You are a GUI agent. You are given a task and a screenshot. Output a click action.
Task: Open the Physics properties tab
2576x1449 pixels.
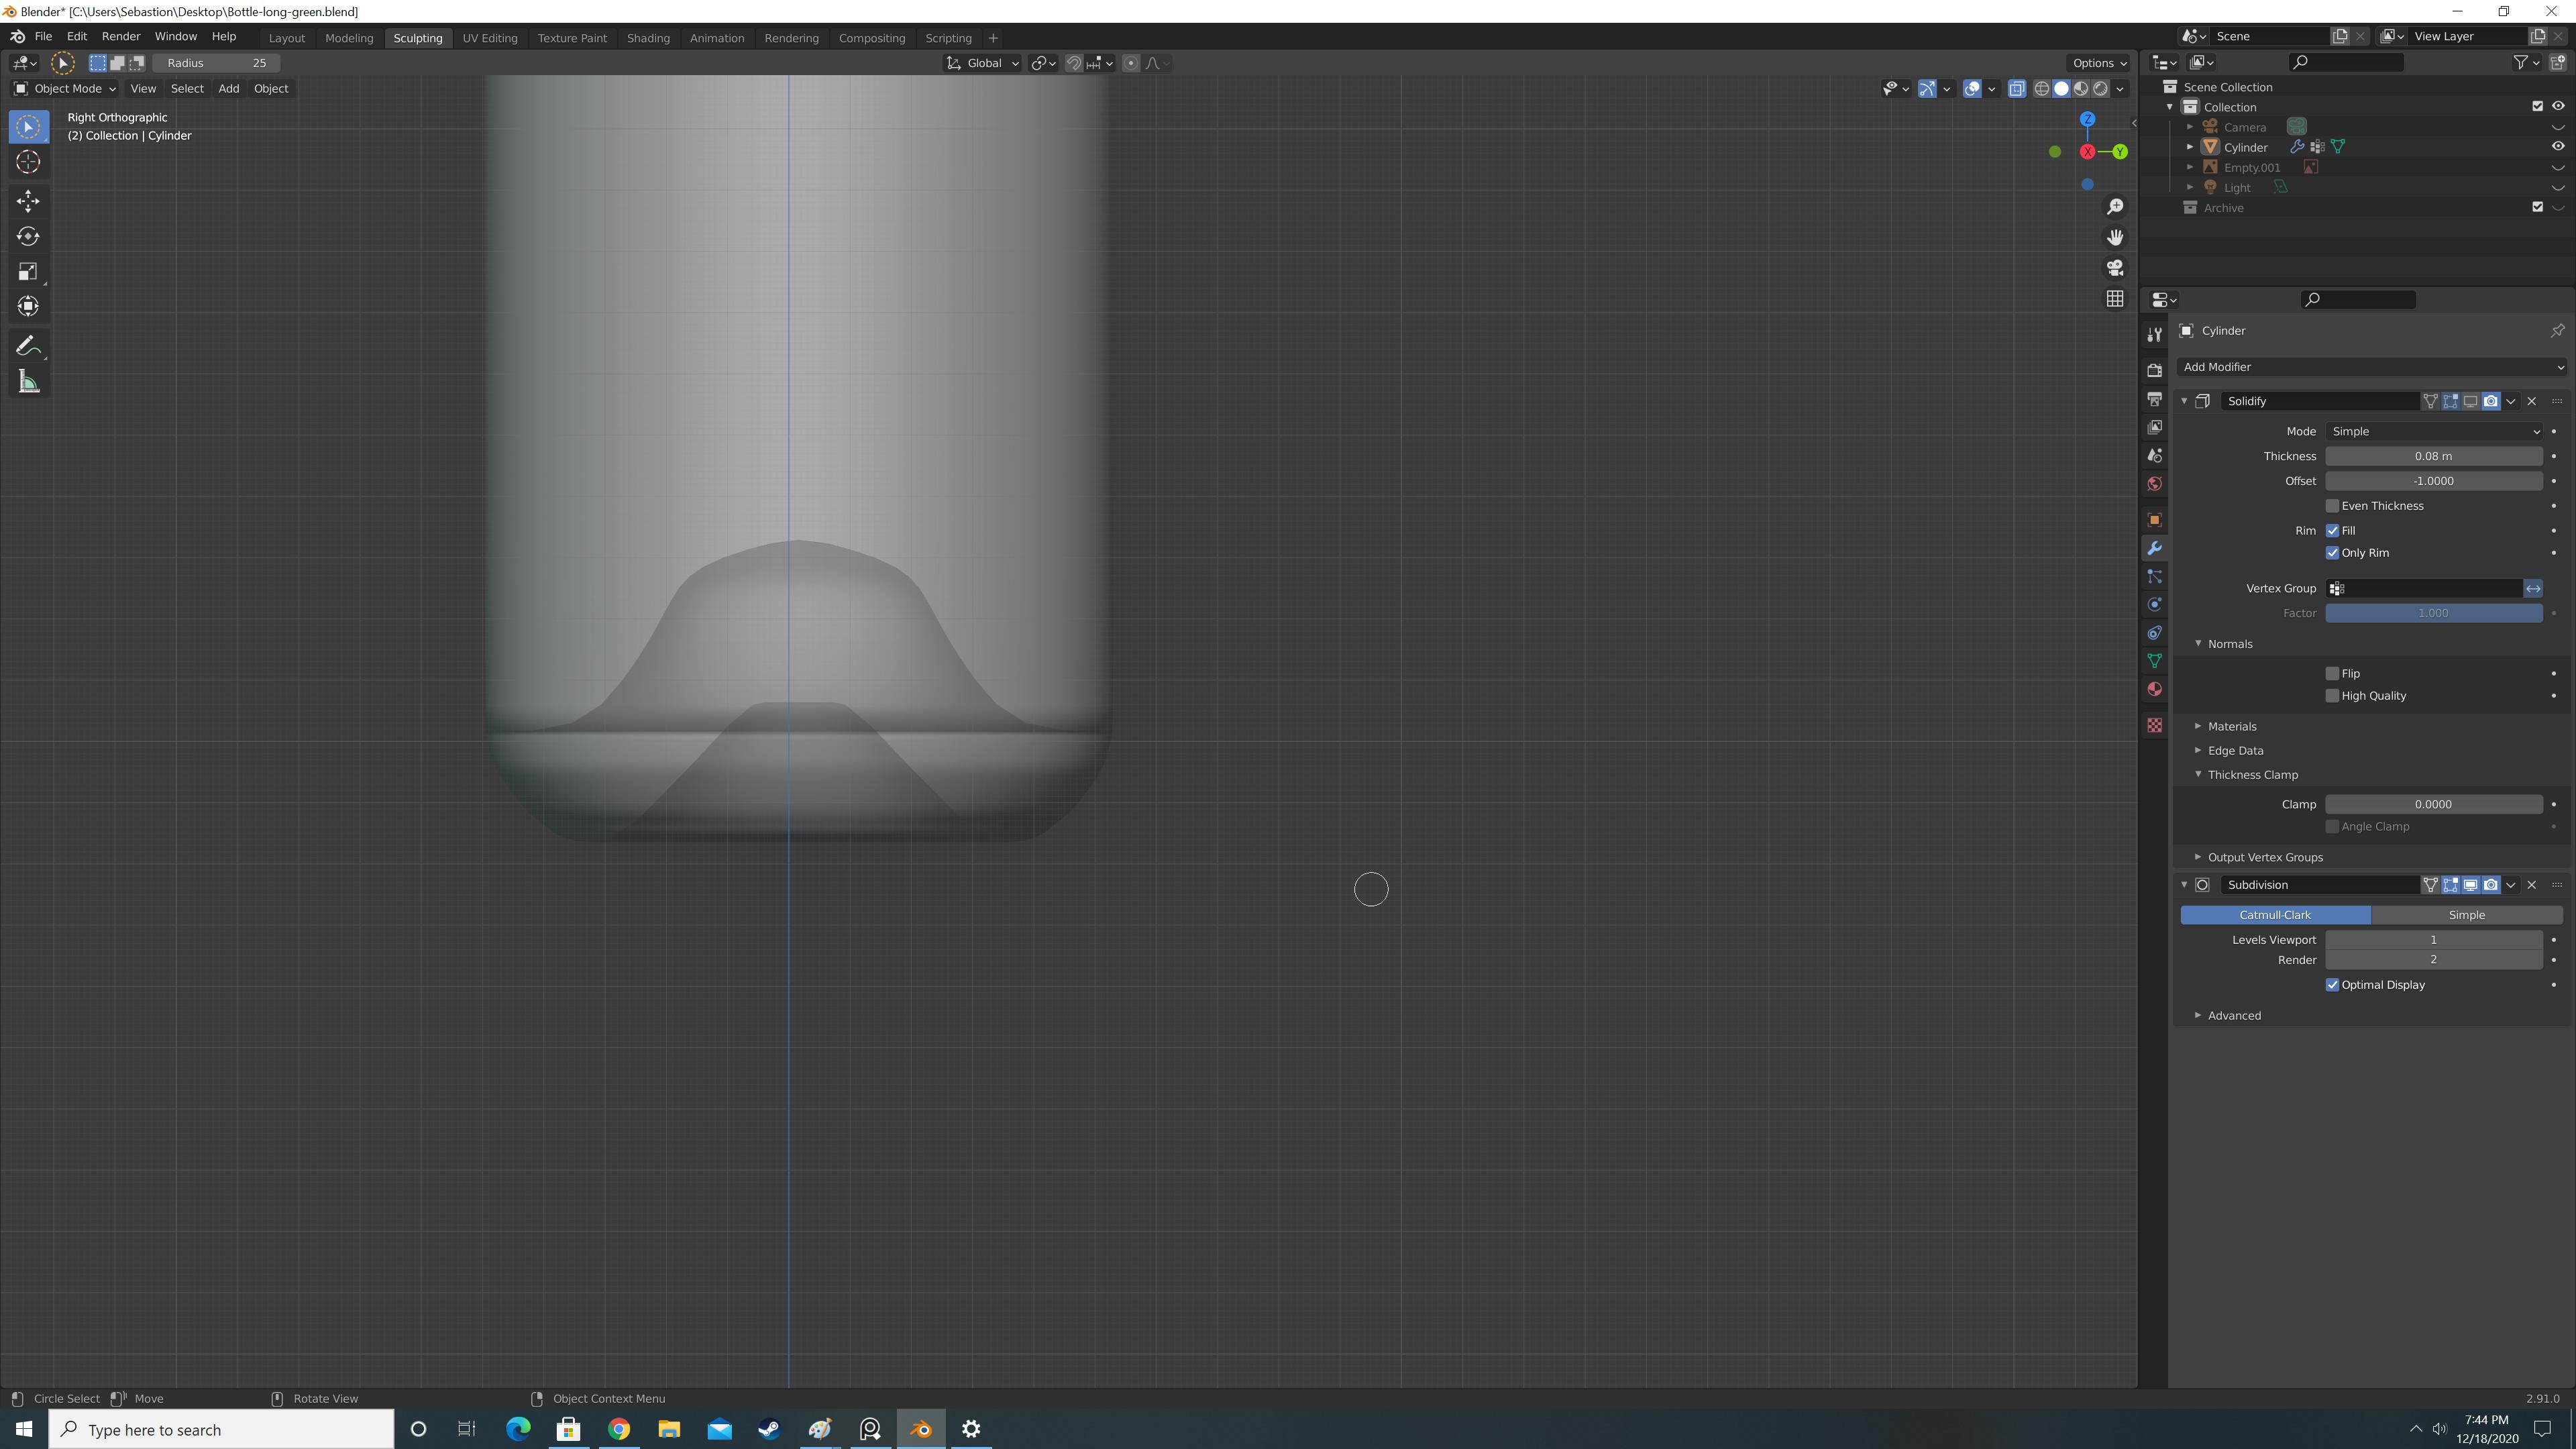(2154, 605)
